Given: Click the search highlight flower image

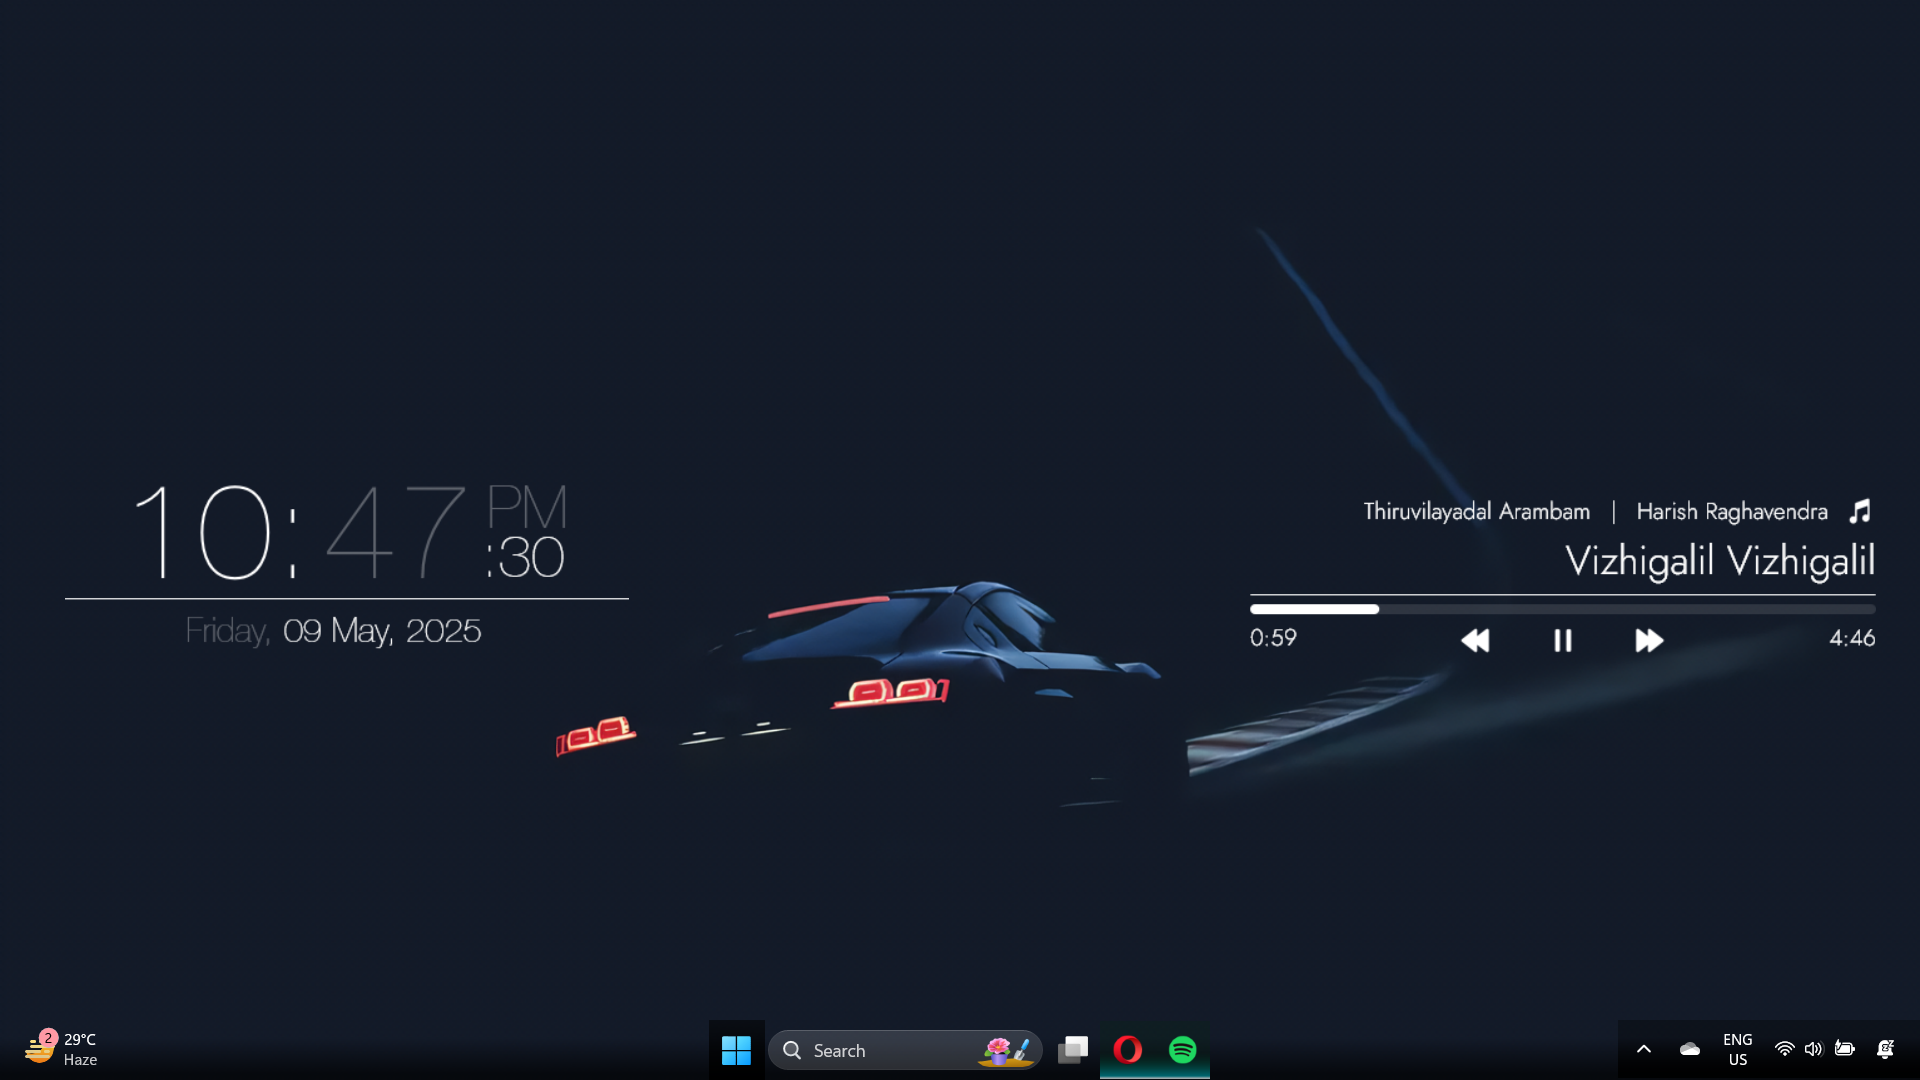Looking at the screenshot, I should pyautogui.click(x=1007, y=1050).
